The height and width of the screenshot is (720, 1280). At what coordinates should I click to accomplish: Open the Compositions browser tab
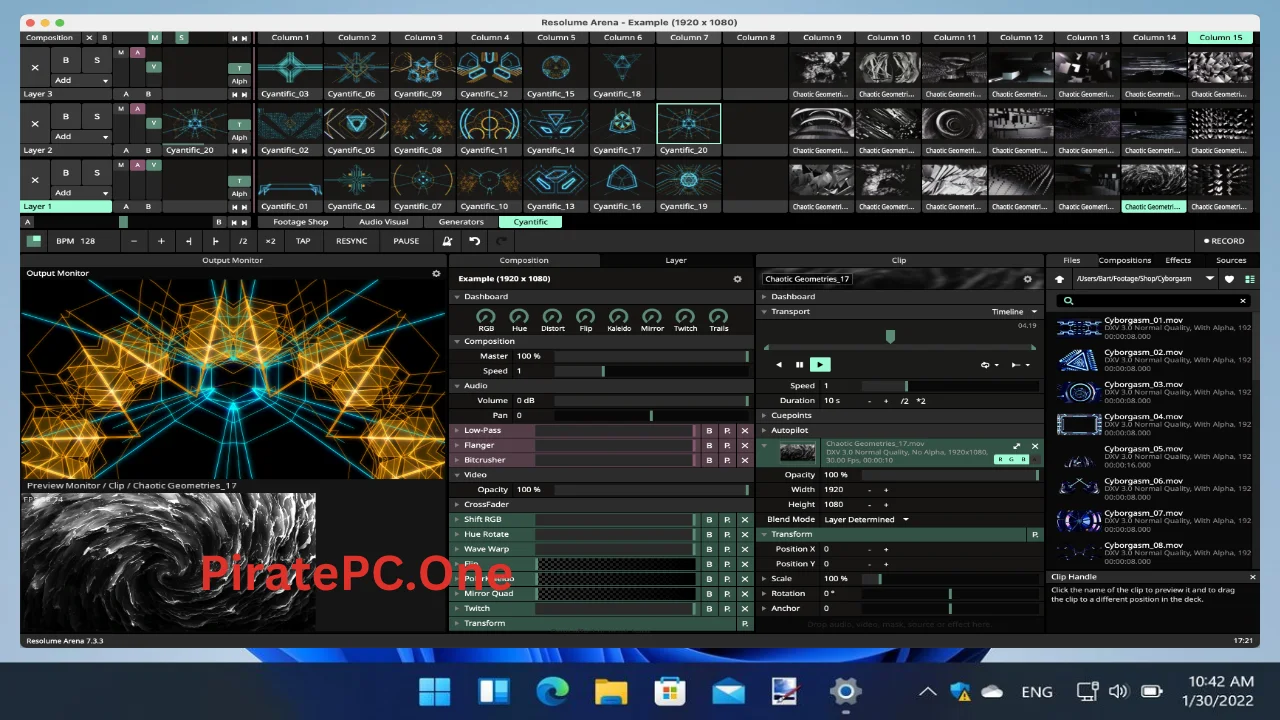pos(1124,260)
